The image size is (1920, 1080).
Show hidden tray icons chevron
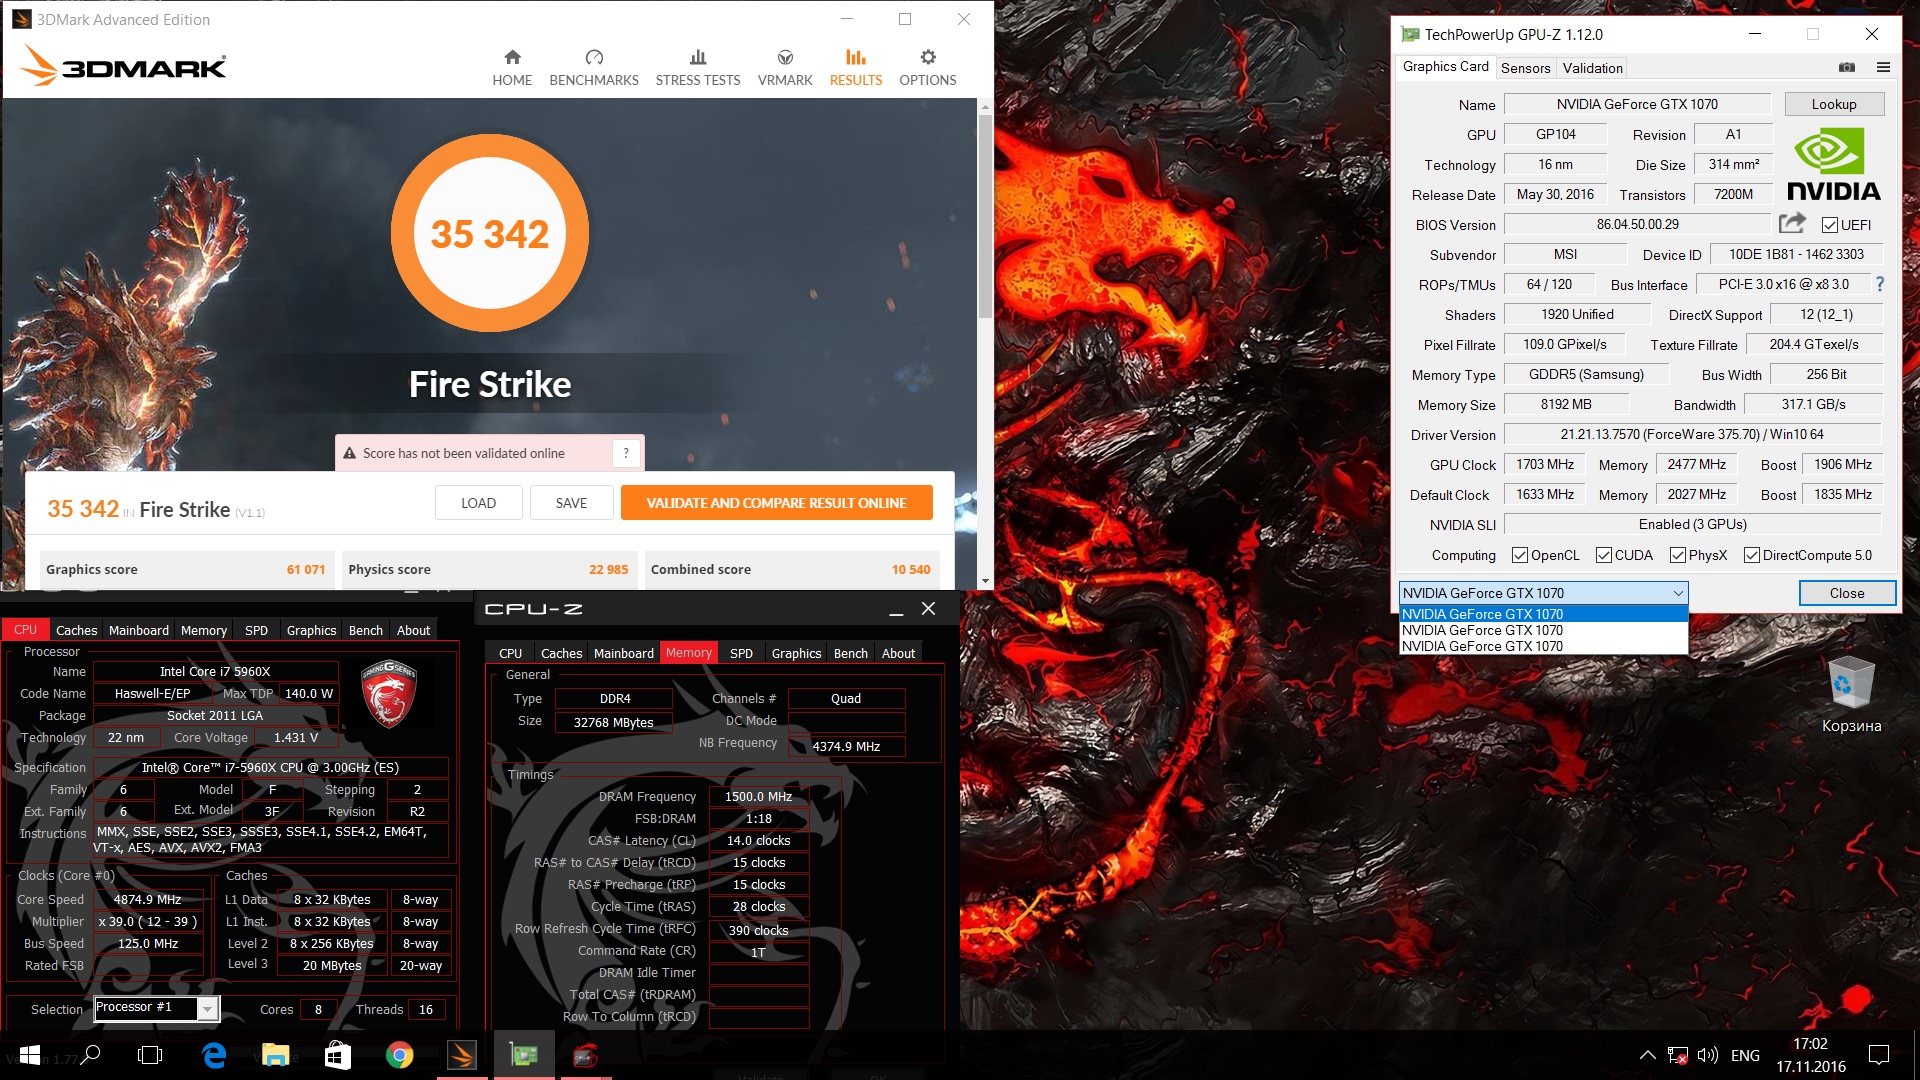click(x=1647, y=1055)
